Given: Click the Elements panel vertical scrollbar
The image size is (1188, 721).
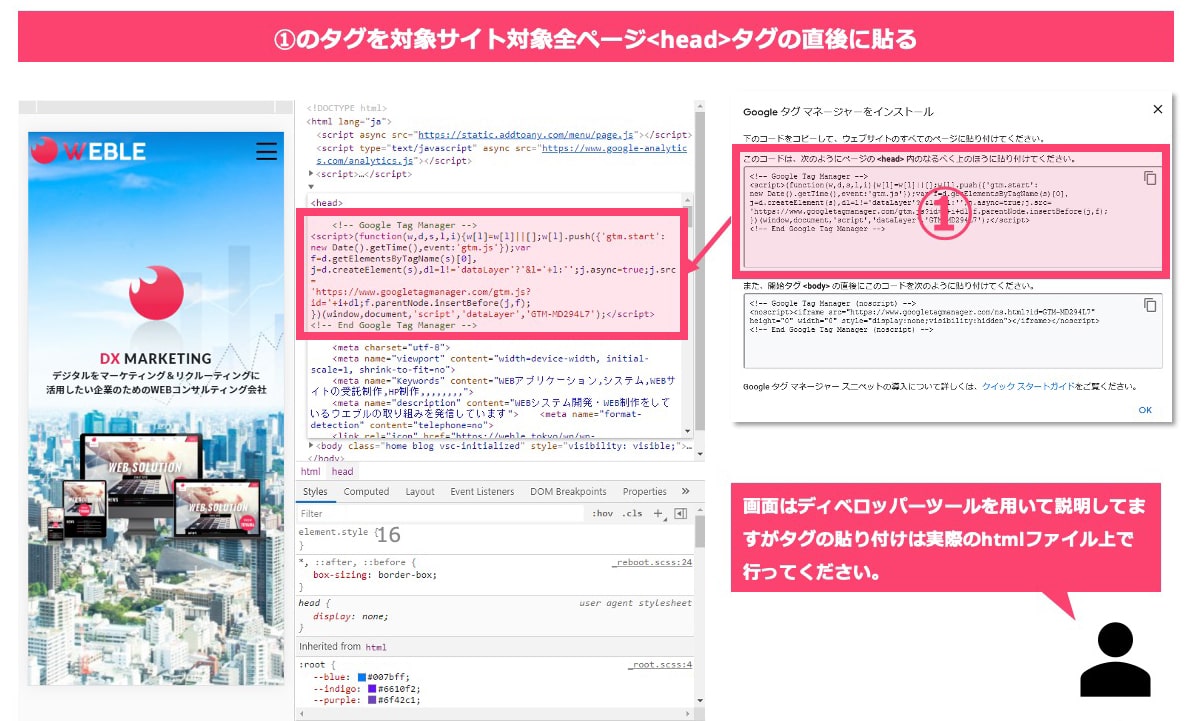Looking at the screenshot, I should point(699,273).
